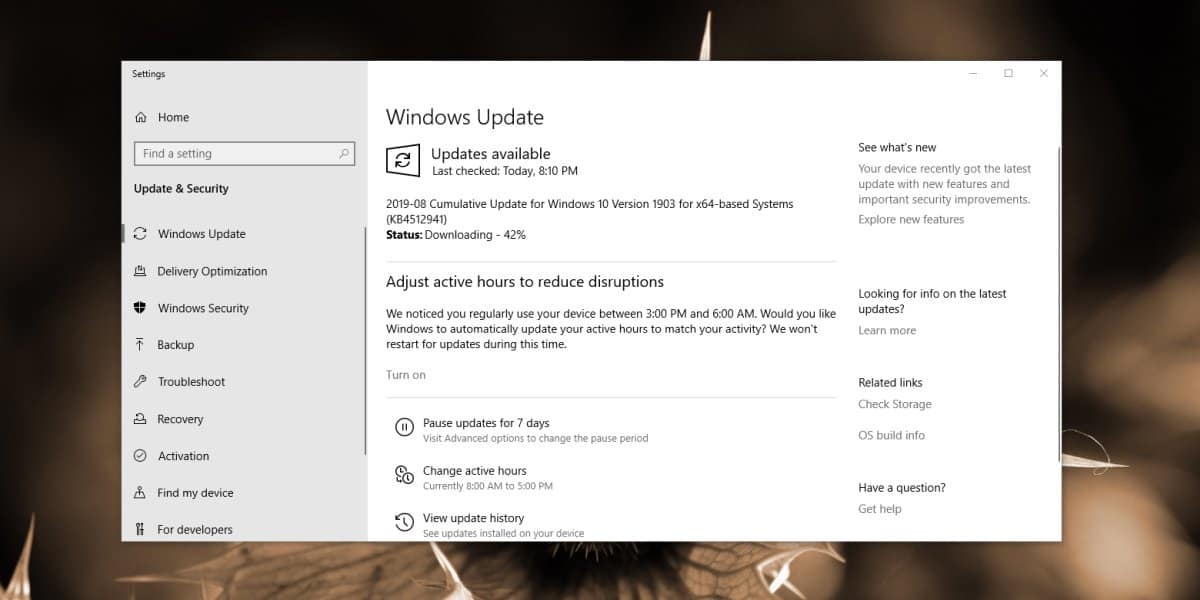Click the sidebar vertical scrollbar
1200x600 pixels.
pos(365,340)
